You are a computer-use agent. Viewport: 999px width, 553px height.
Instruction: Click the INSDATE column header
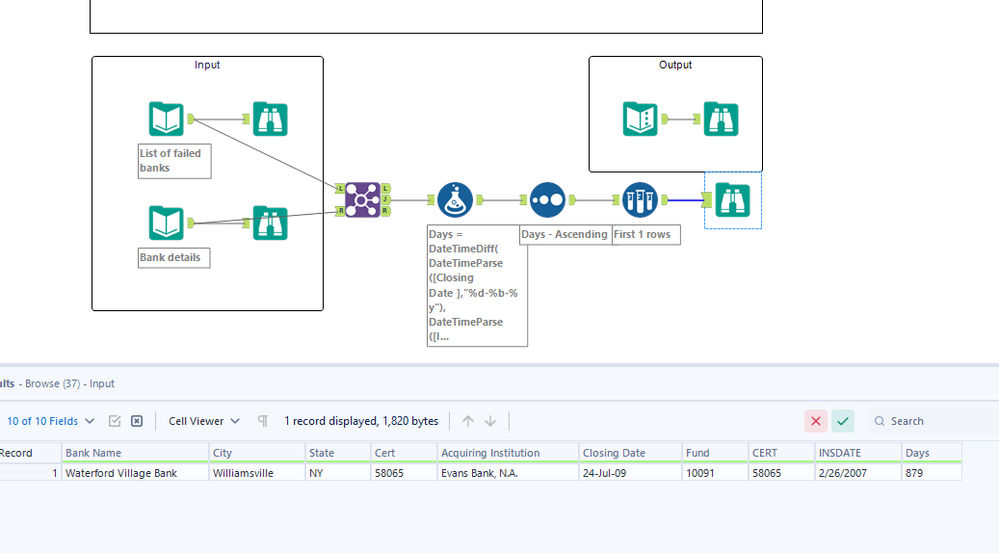pos(858,453)
